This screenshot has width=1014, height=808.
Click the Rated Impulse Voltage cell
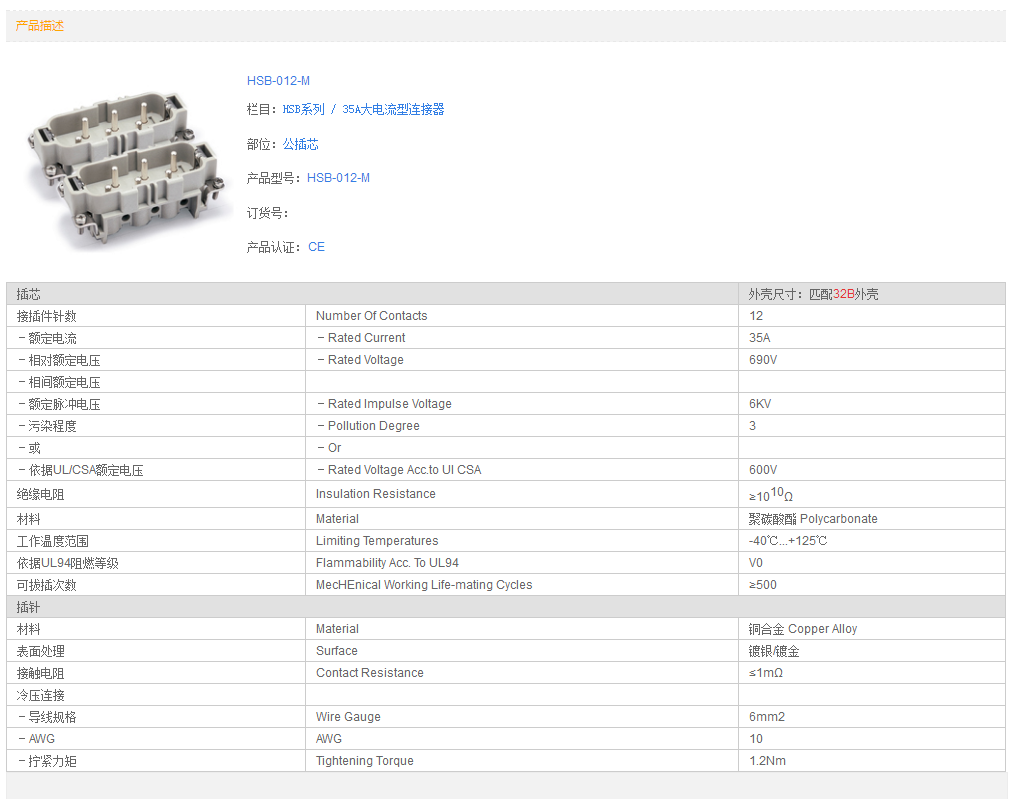389,404
